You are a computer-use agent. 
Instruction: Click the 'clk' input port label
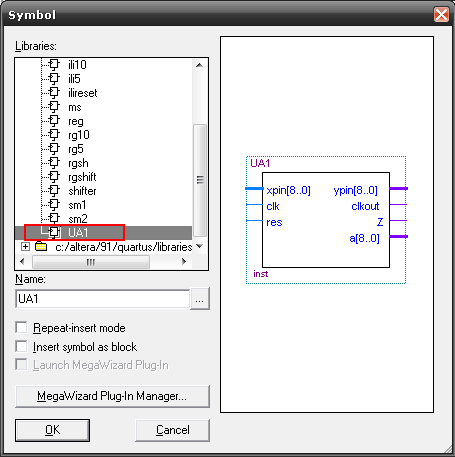click(x=273, y=206)
